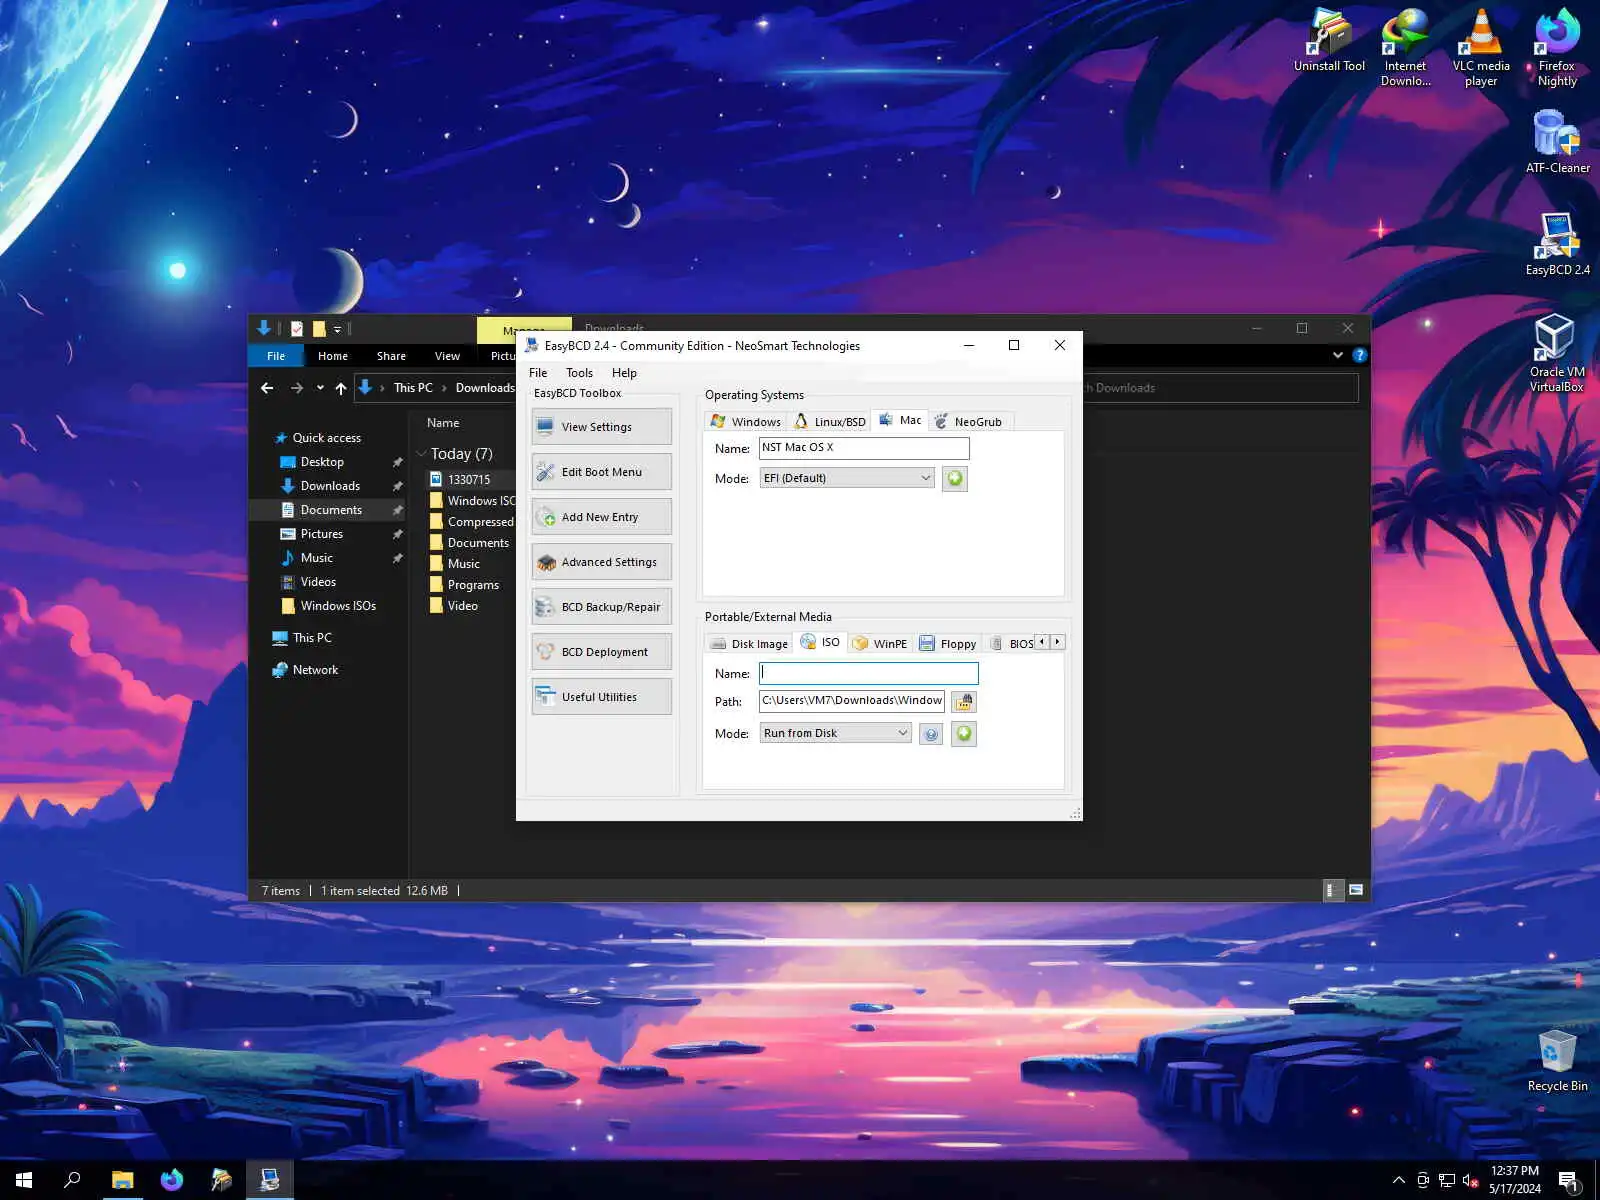Switch to the Floppy tab
The image size is (1600, 1200).
948,644
